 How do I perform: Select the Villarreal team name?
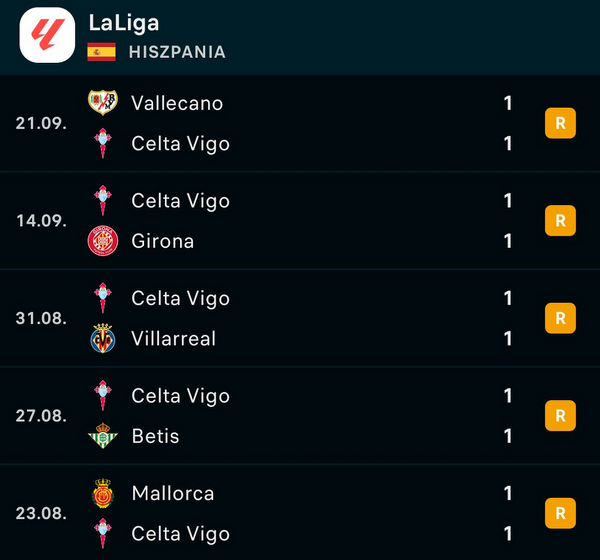pos(173,338)
